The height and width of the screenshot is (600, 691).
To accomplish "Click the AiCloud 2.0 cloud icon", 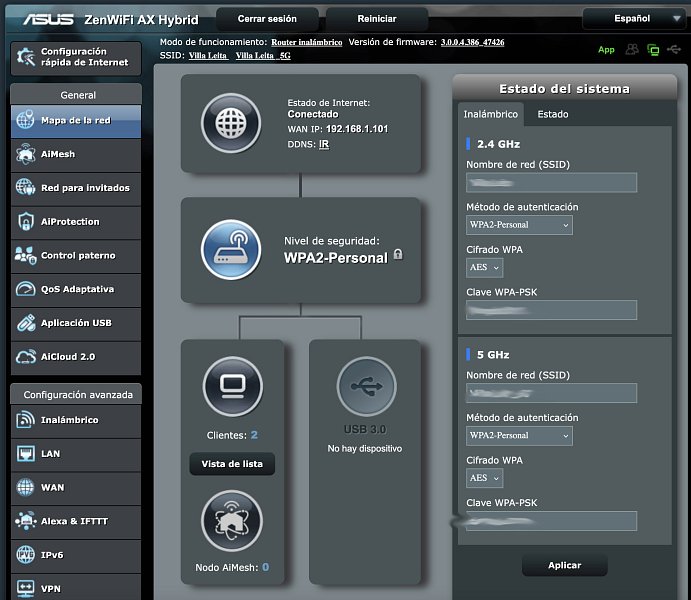I will click(26, 357).
